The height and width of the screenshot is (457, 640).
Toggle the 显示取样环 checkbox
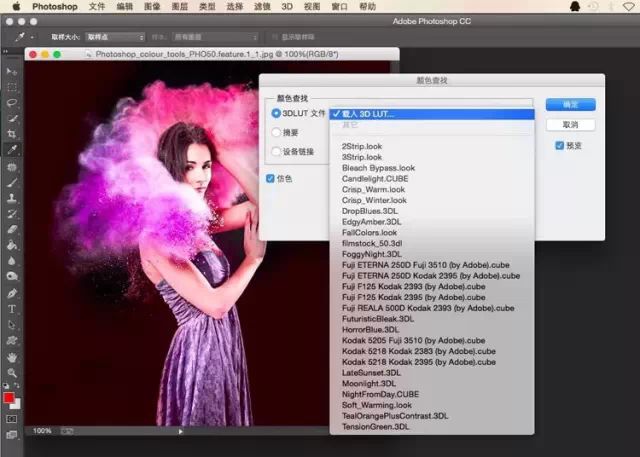[x=275, y=37]
